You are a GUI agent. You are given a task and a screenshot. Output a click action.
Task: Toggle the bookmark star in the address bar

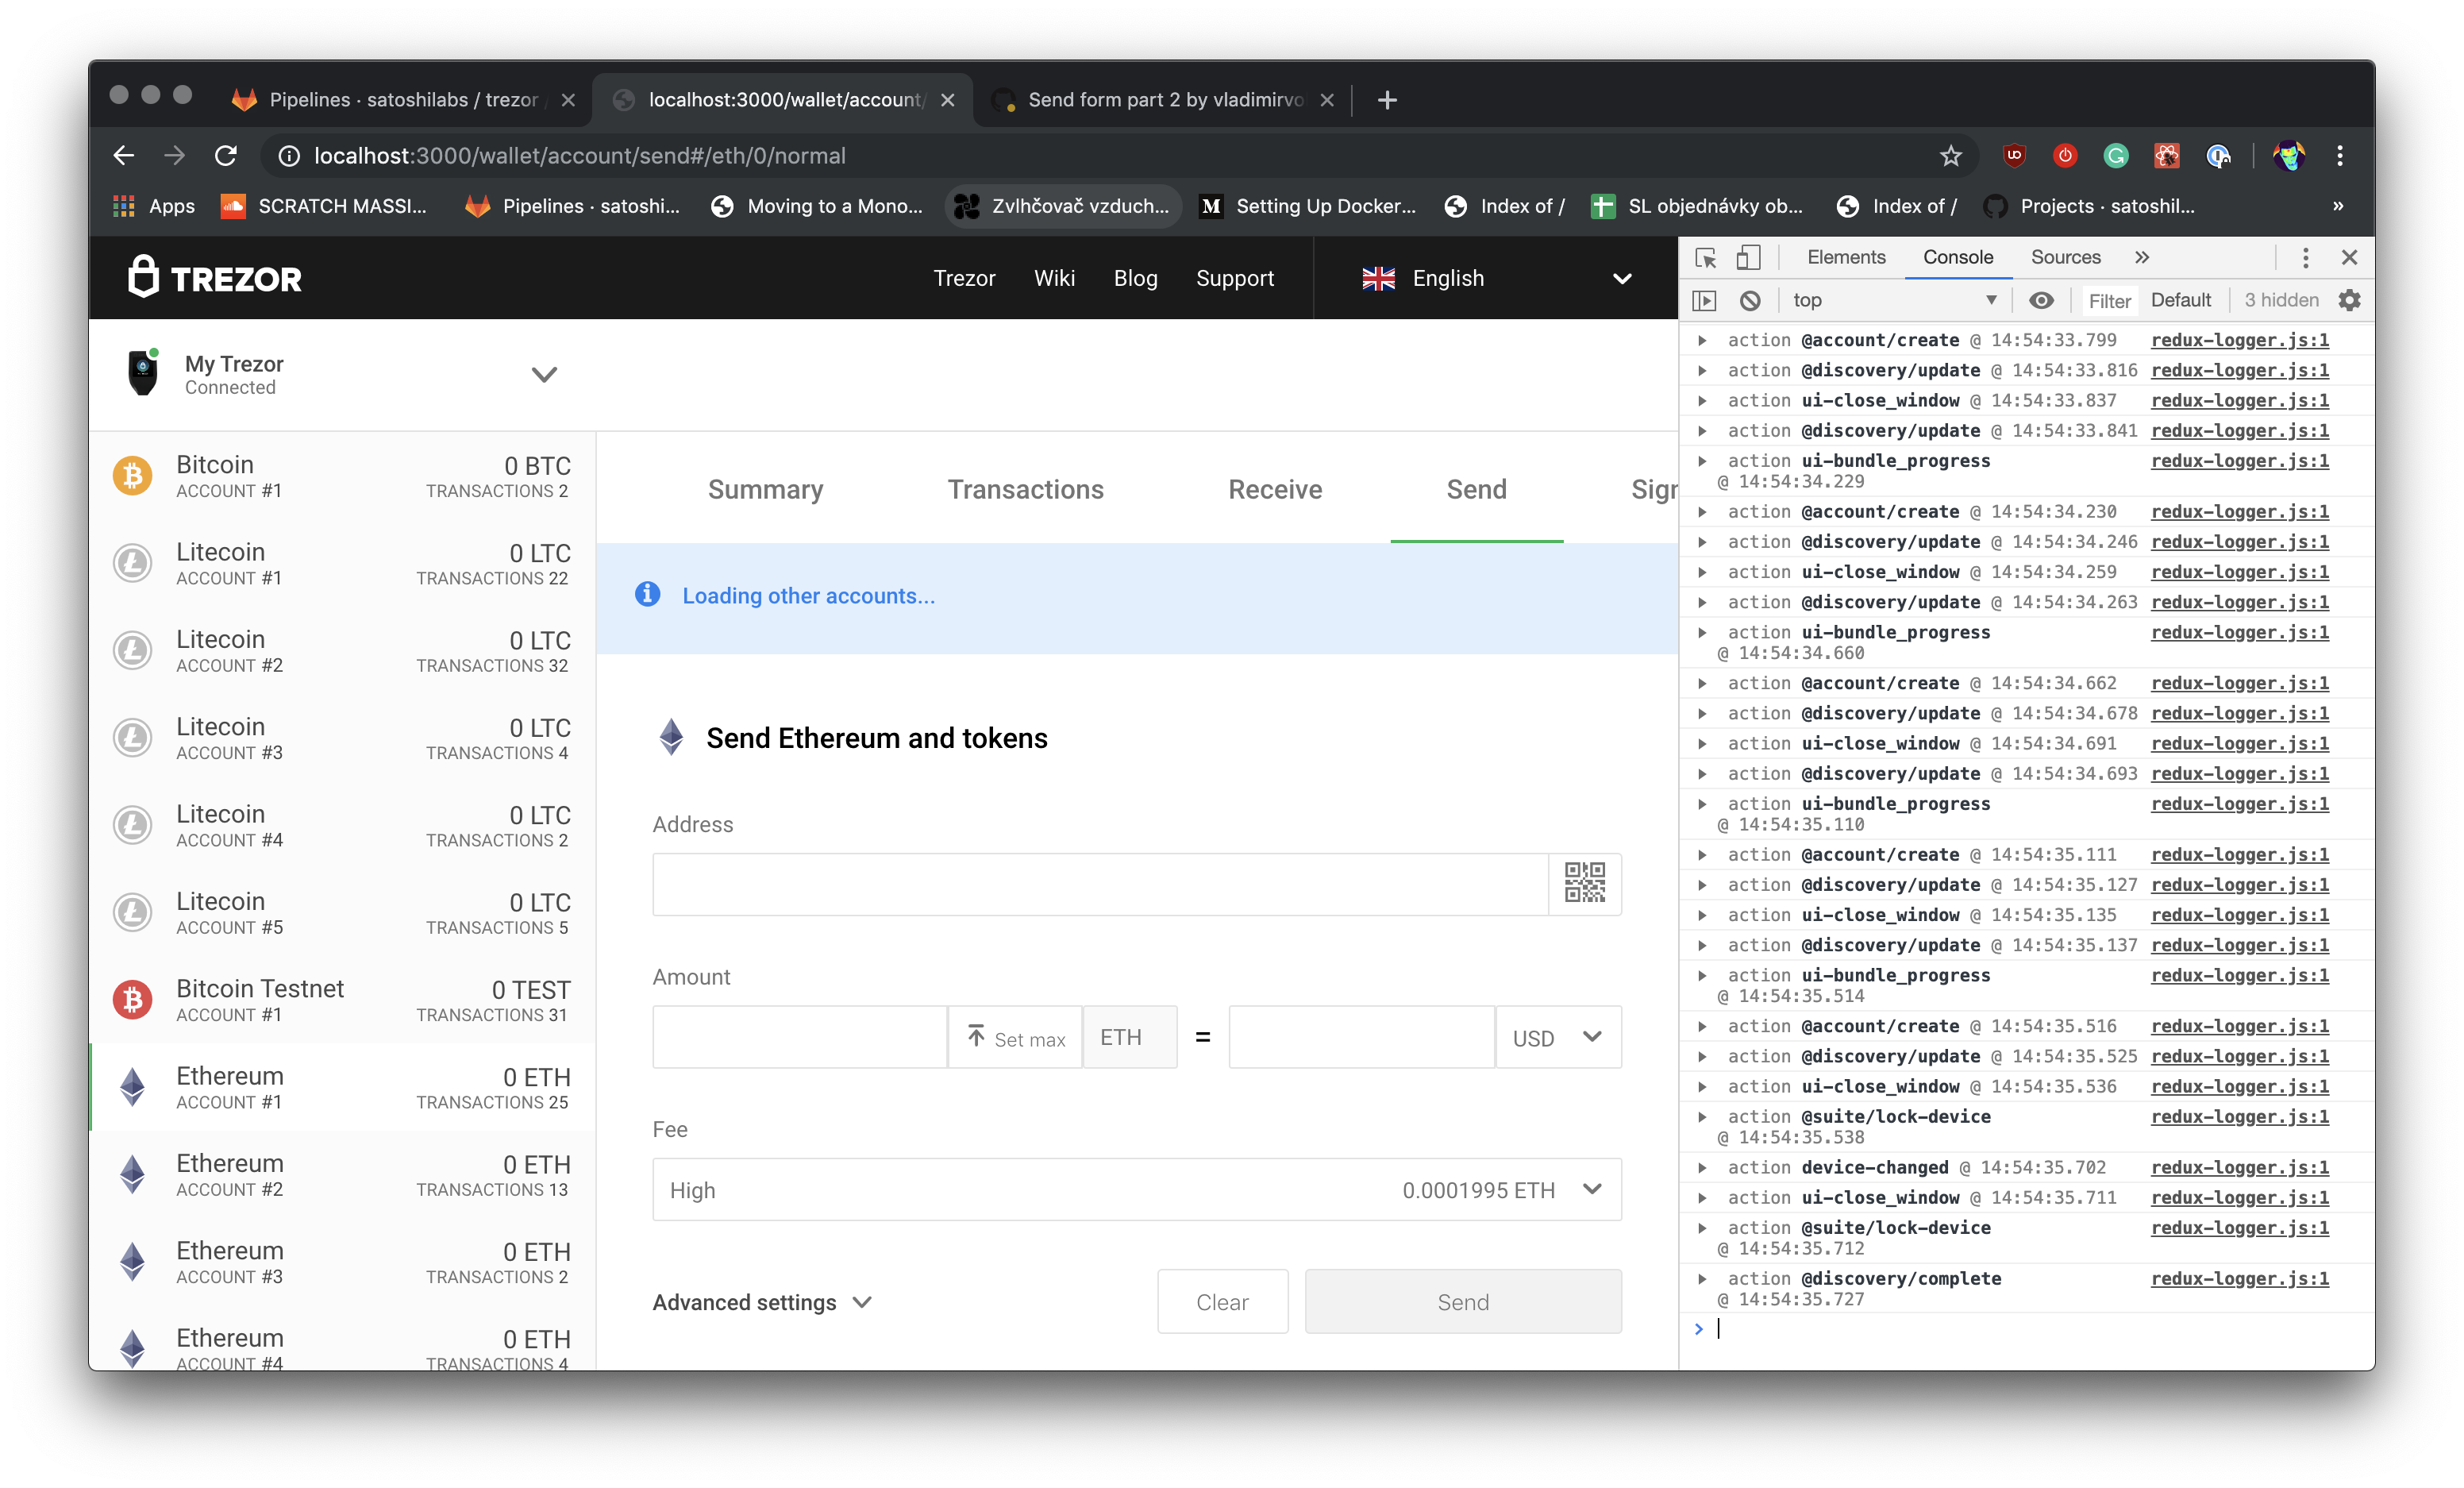tap(1951, 156)
